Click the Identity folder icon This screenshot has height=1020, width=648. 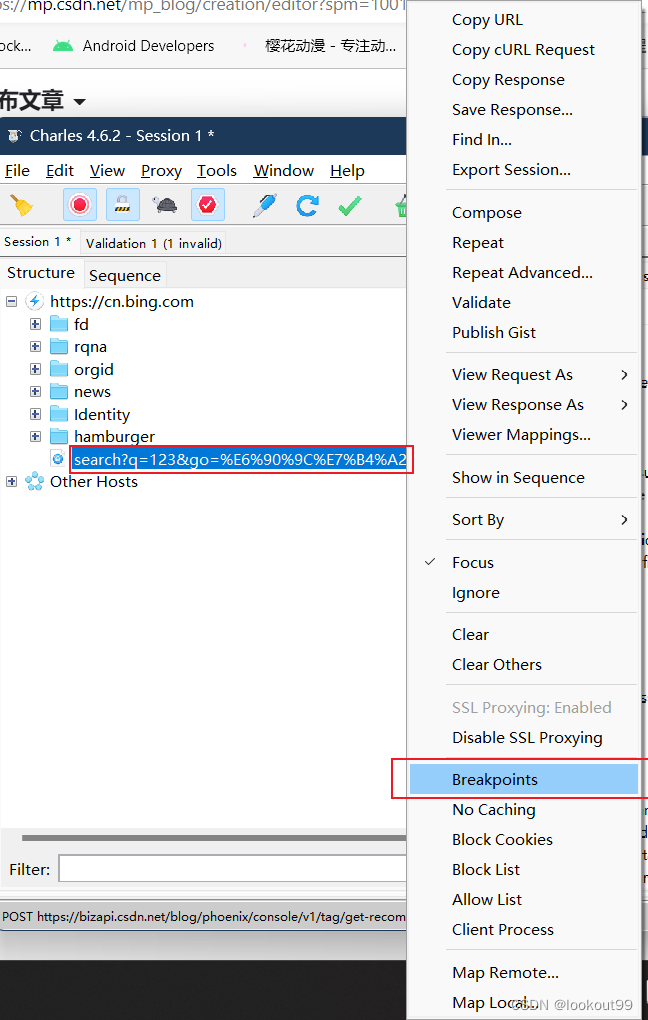point(59,414)
